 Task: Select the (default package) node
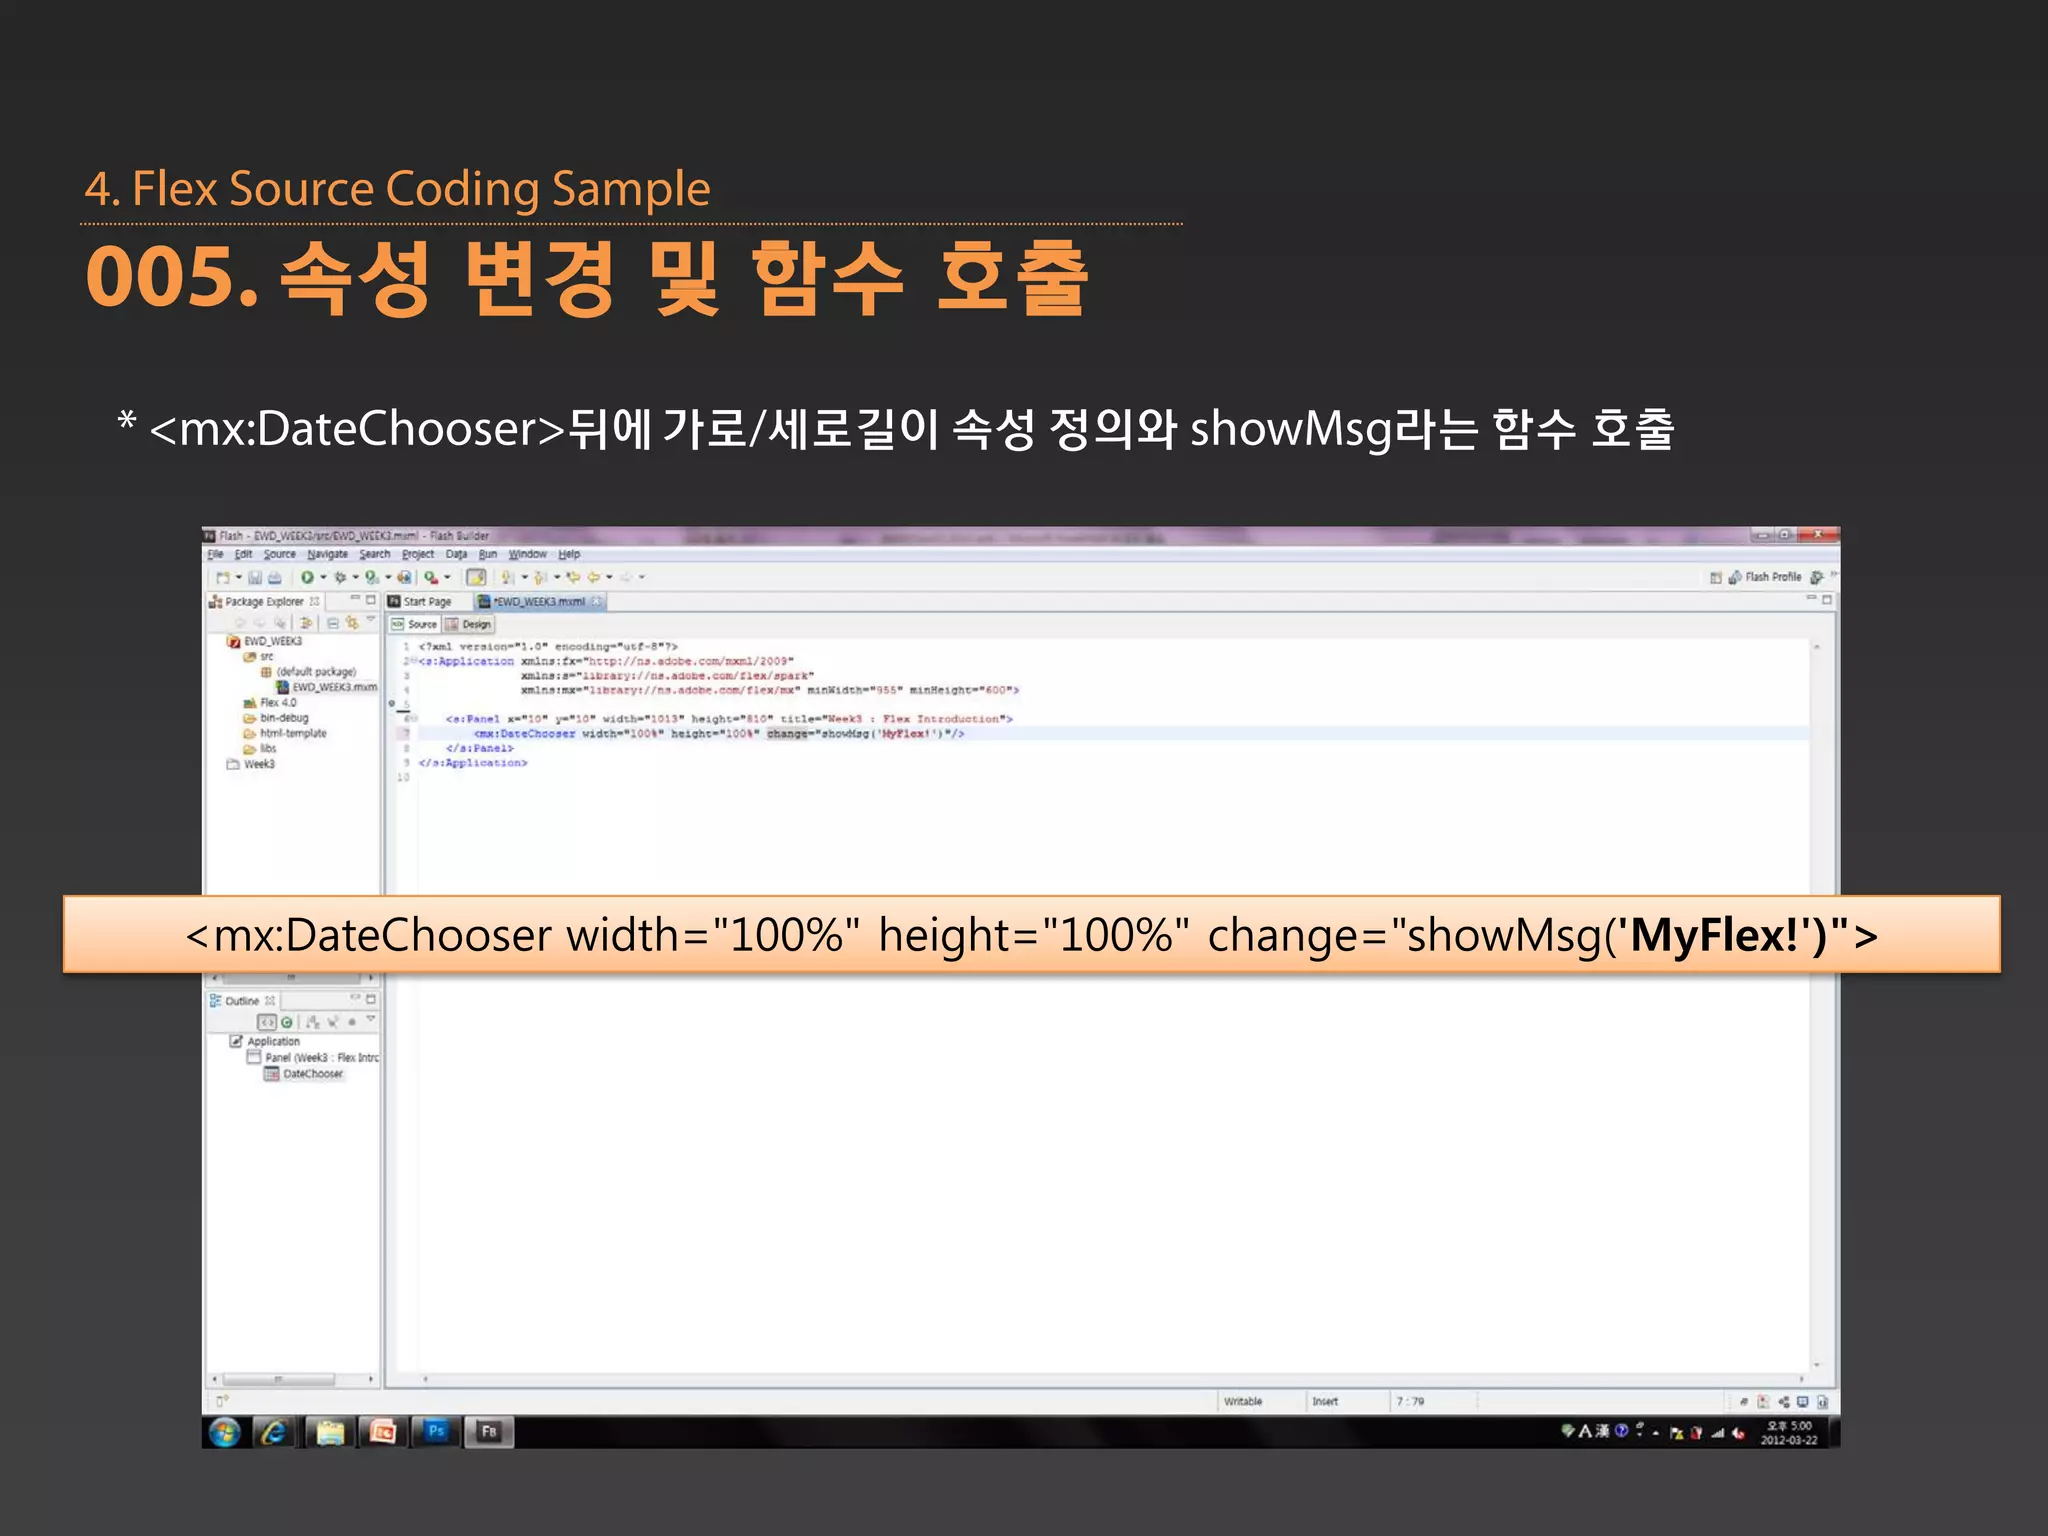pos(308,672)
